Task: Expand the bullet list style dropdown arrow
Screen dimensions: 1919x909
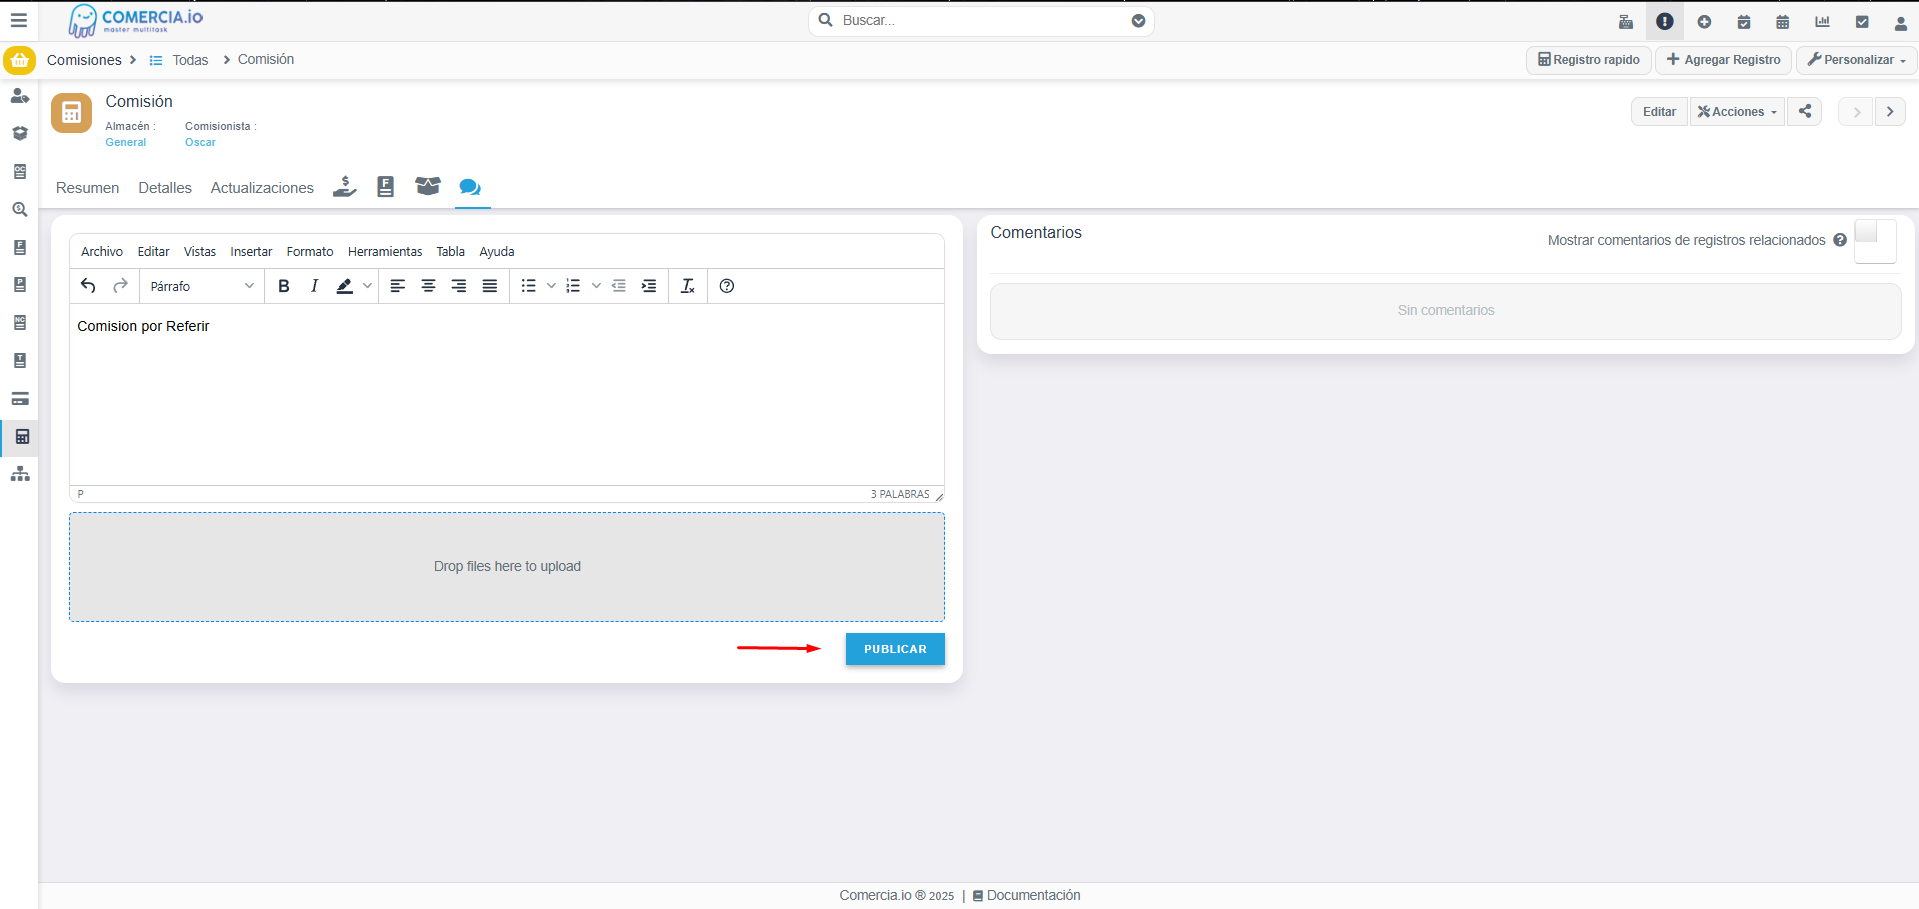Action: click(x=551, y=286)
